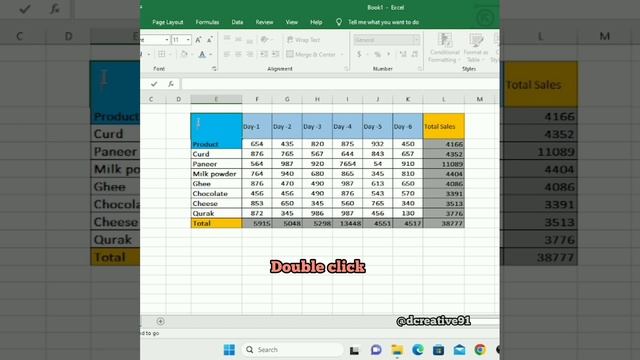Open Conditional Formatting in Styles group
Screen dimensions: 640x360
click(444, 48)
